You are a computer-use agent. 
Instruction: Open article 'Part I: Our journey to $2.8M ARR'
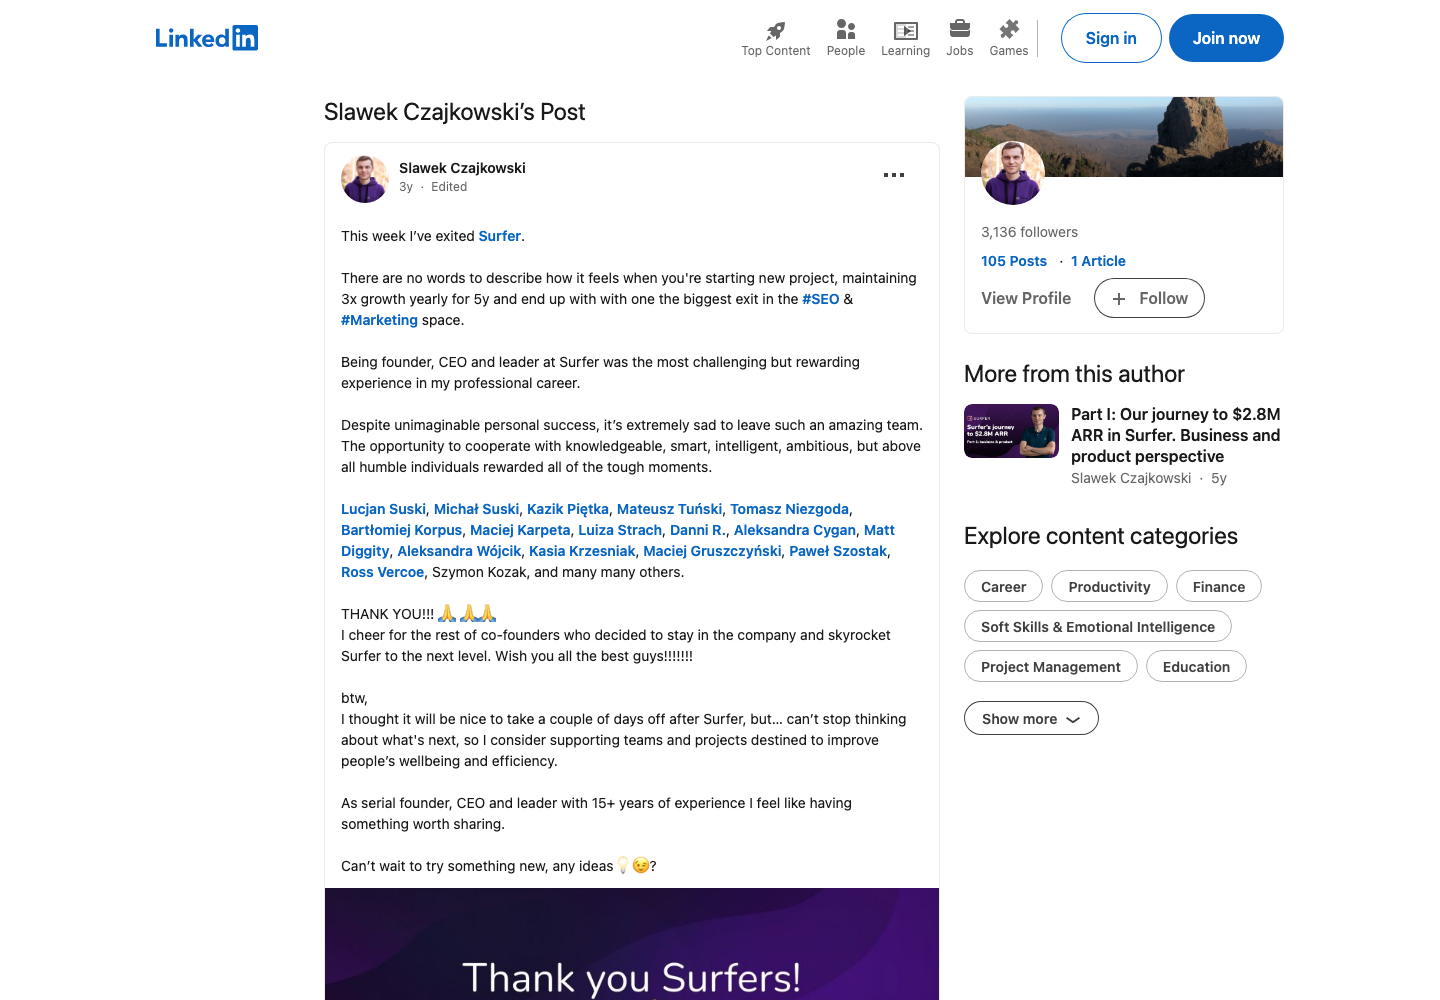tap(1176, 435)
